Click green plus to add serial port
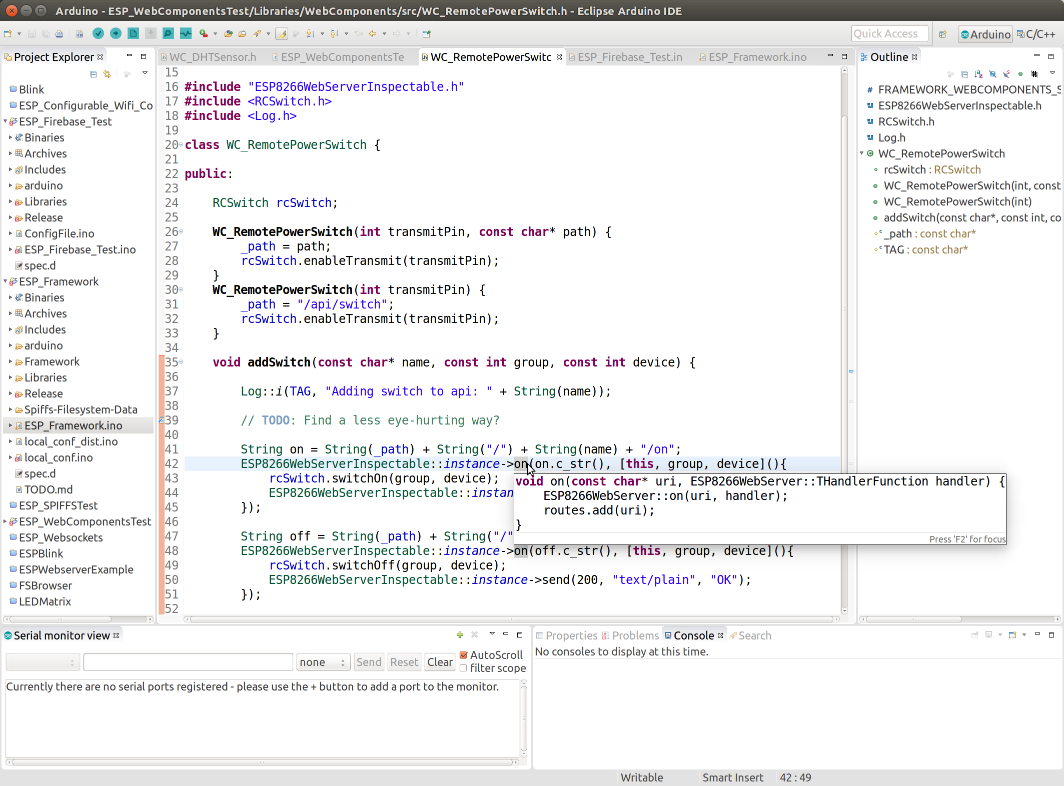Image resolution: width=1064 pixels, height=786 pixels. [460, 635]
